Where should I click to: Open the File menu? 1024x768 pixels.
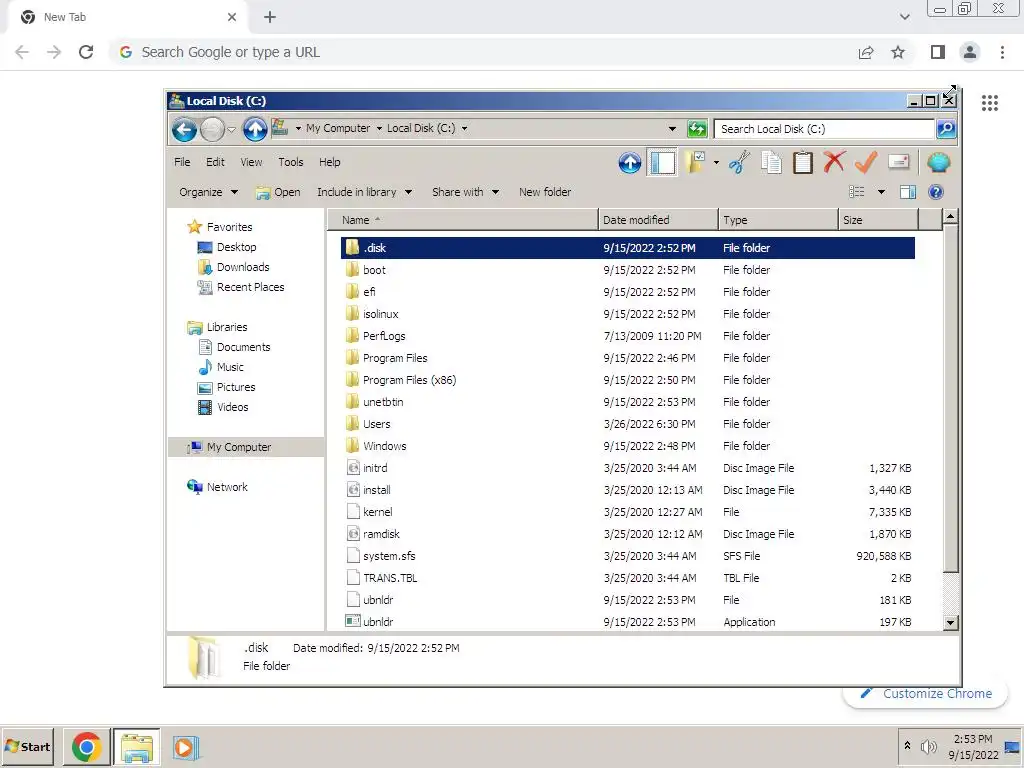point(182,162)
